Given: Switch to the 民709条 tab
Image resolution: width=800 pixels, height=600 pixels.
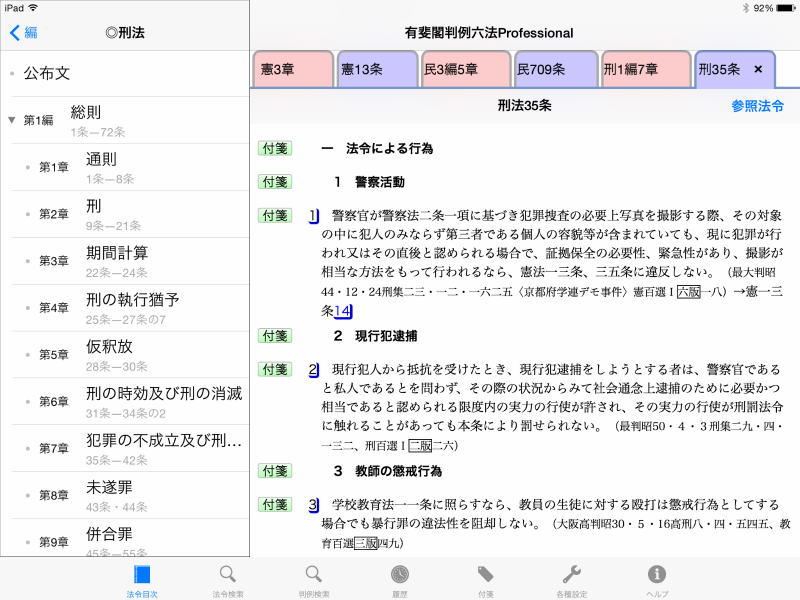Looking at the screenshot, I should coord(556,69).
